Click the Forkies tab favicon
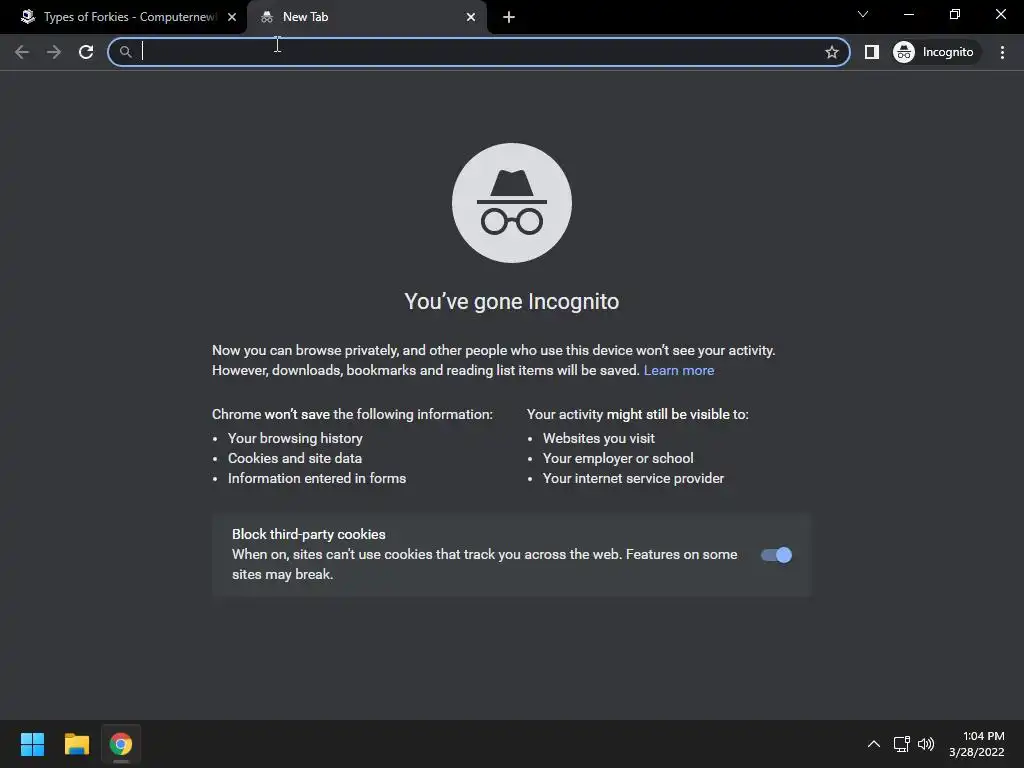Viewport: 1024px width, 768px height. (27, 16)
